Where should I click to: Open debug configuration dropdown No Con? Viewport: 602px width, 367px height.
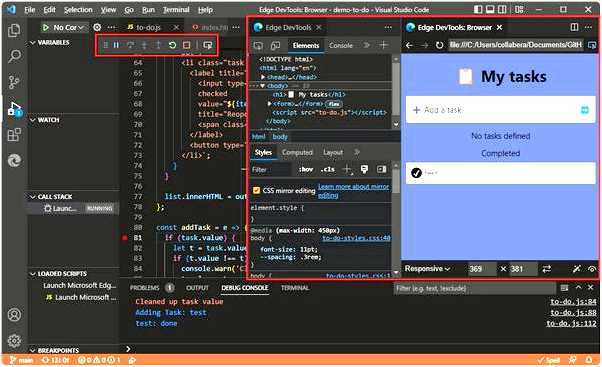point(68,27)
